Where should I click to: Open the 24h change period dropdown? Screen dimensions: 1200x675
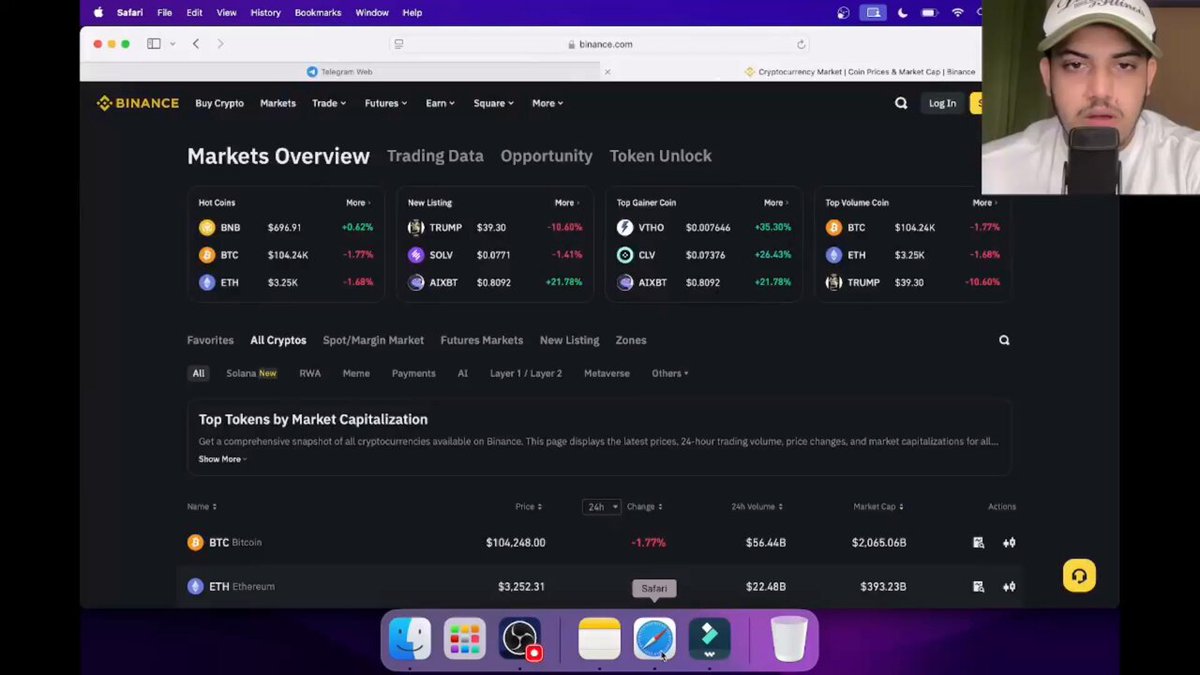pos(602,507)
